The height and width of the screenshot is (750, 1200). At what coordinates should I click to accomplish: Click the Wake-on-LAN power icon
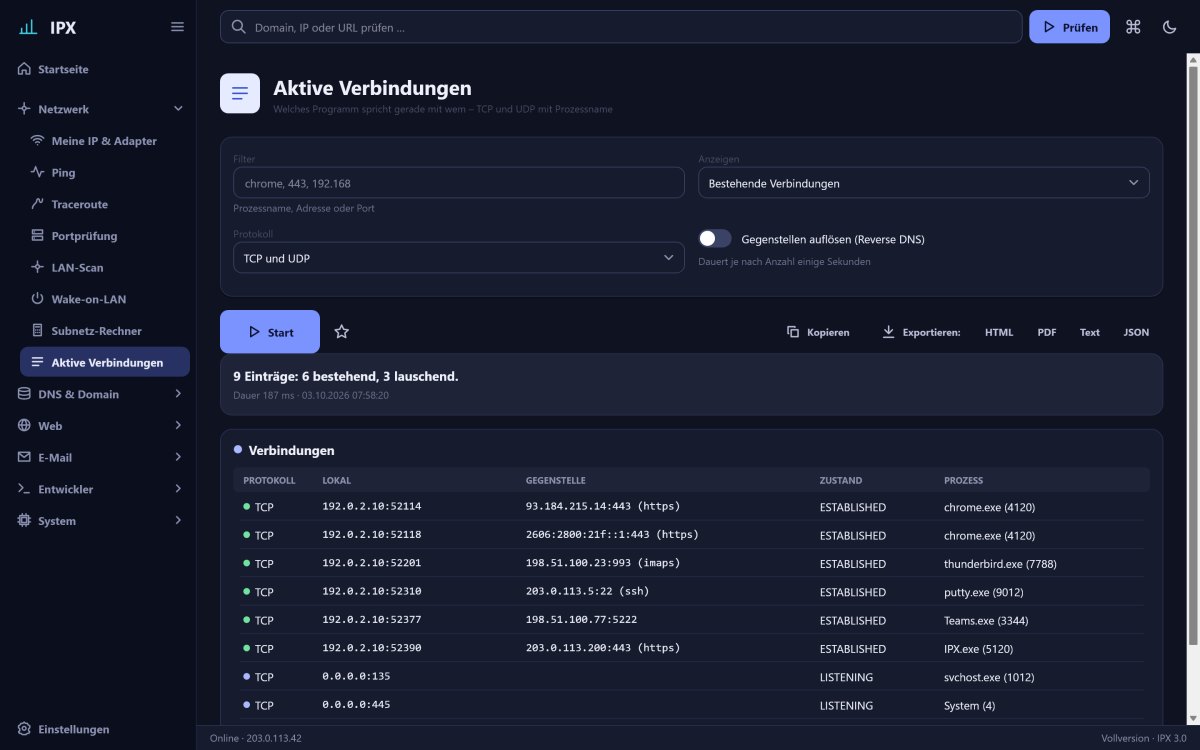coord(38,299)
